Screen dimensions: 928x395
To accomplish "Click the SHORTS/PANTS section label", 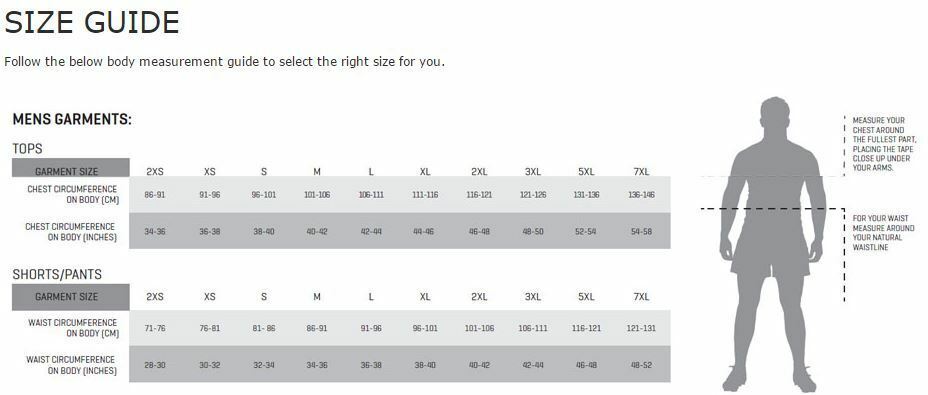I will pyautogui.click(x=57, y=275).
